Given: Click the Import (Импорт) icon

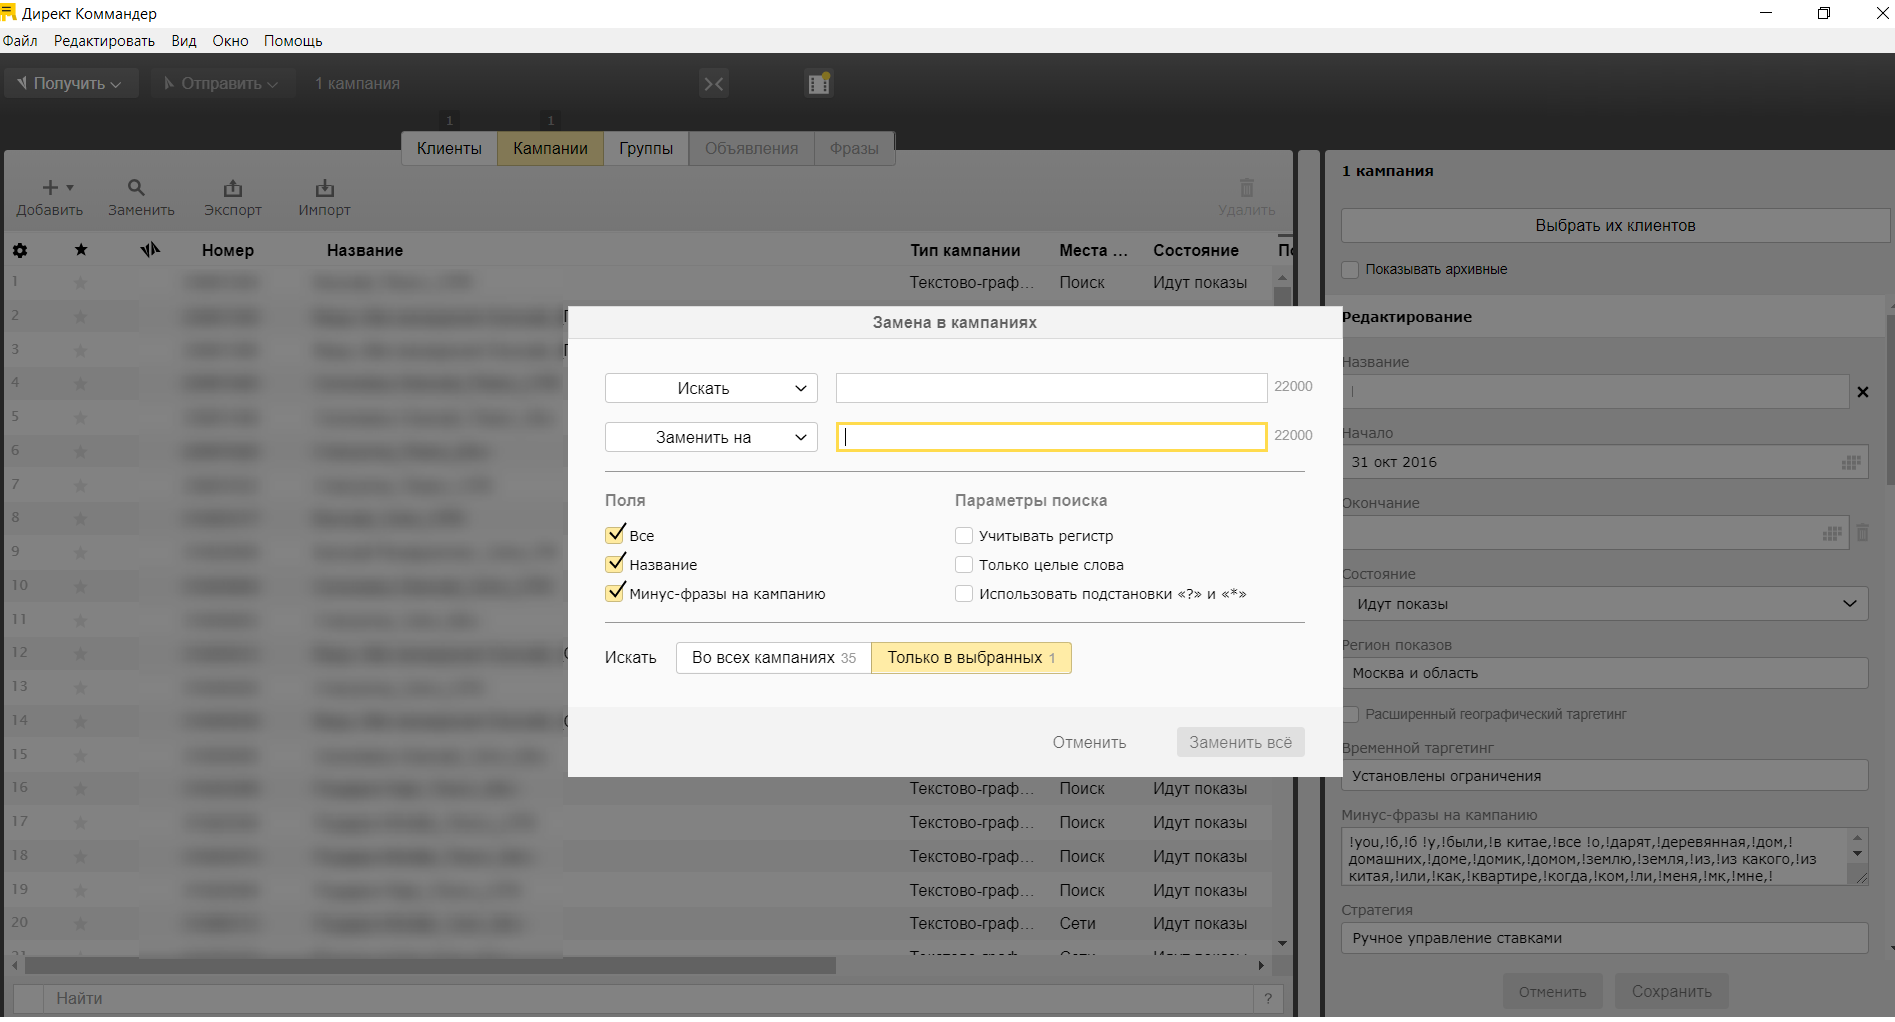Looking at the screenshot, I should click(324, 188).
